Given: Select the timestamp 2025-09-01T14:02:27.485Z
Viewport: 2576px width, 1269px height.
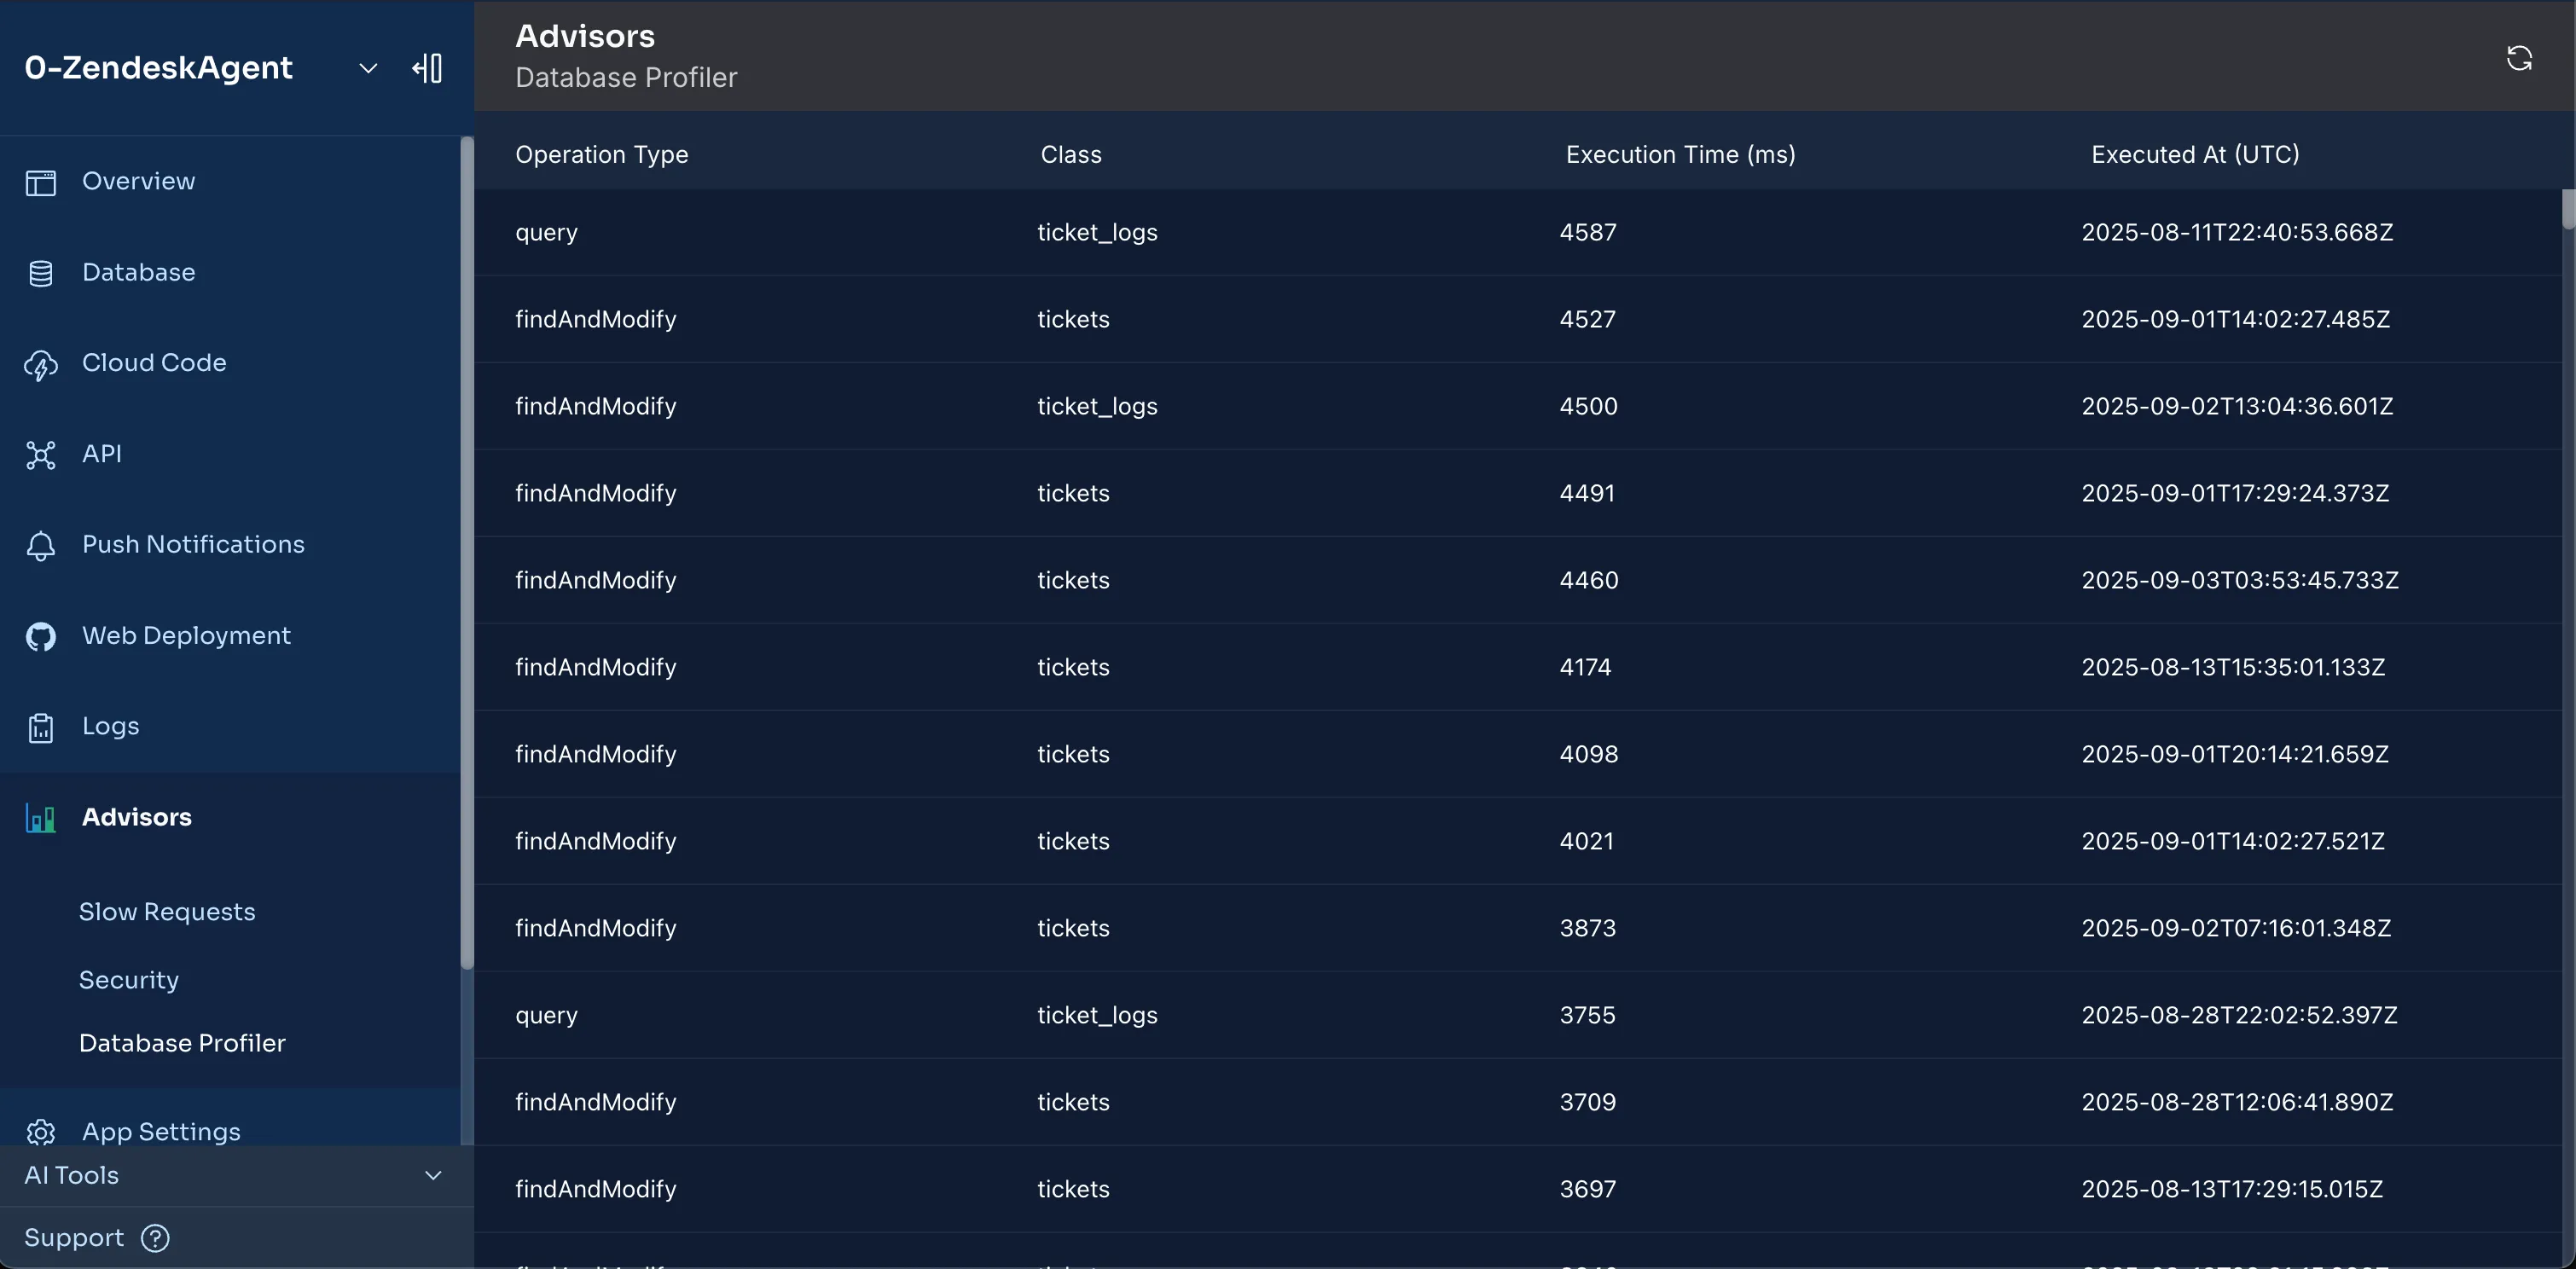Looking at the screenshot, I should point(2235,320).
